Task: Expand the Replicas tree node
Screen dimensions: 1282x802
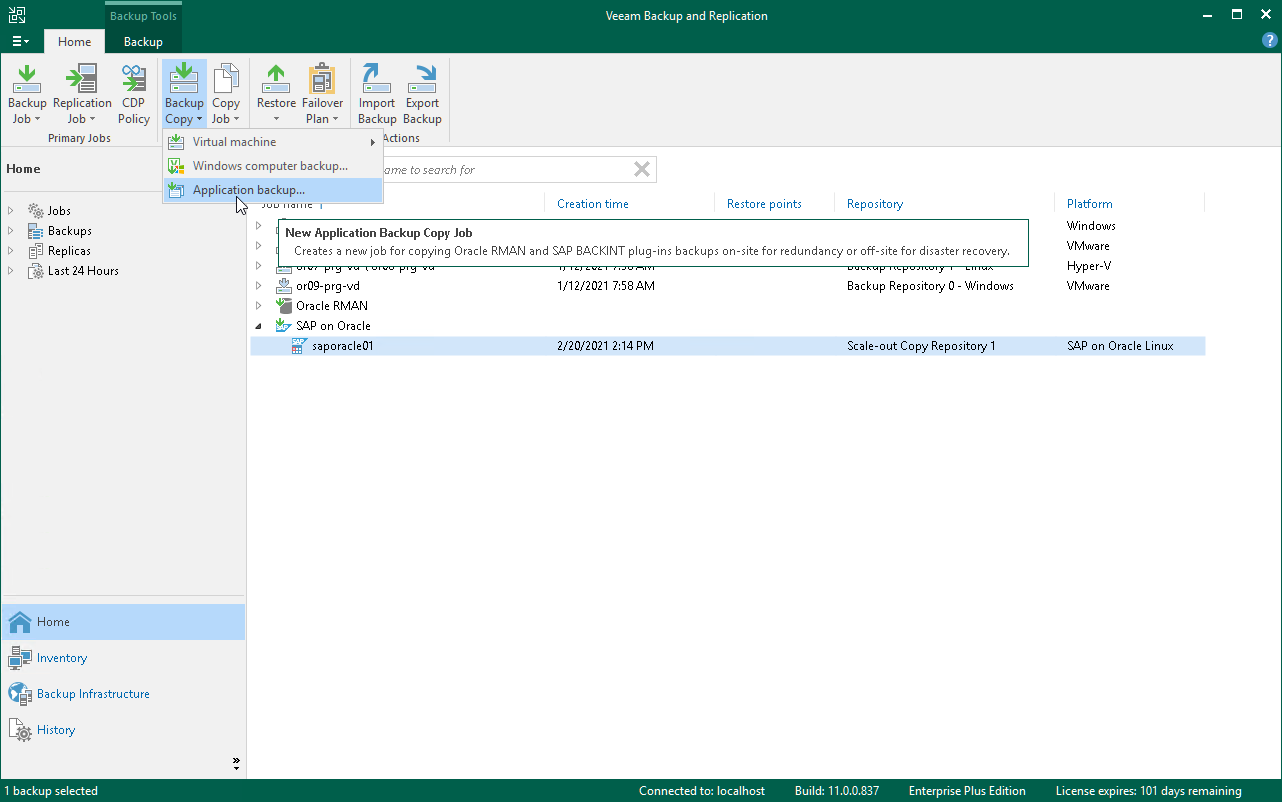Action: pyautogui.click(x=11, y=251)
